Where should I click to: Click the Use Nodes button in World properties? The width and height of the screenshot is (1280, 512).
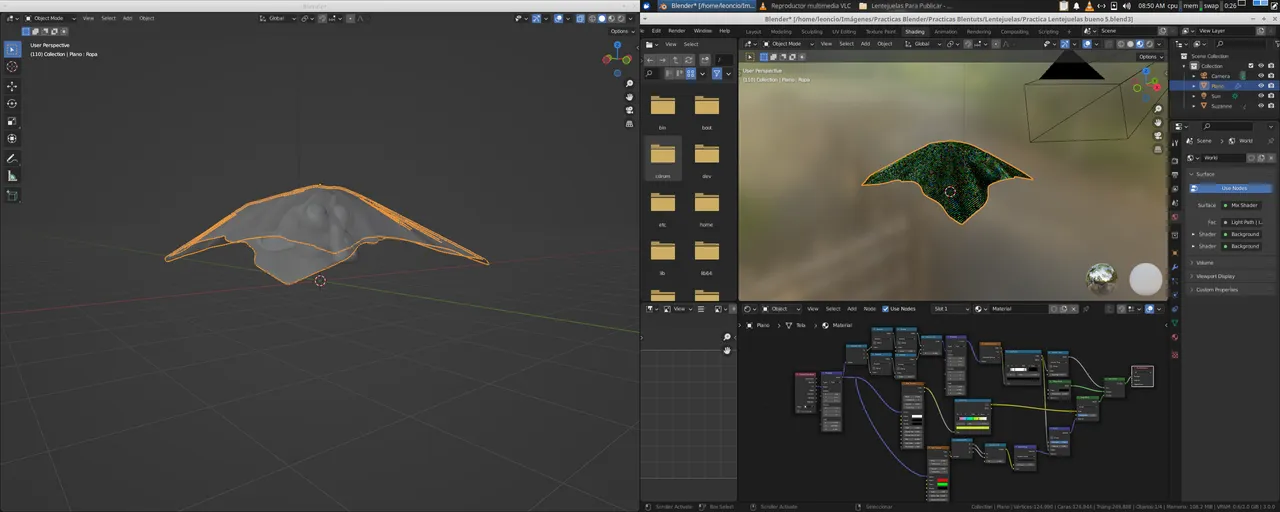pos(1232,188)
